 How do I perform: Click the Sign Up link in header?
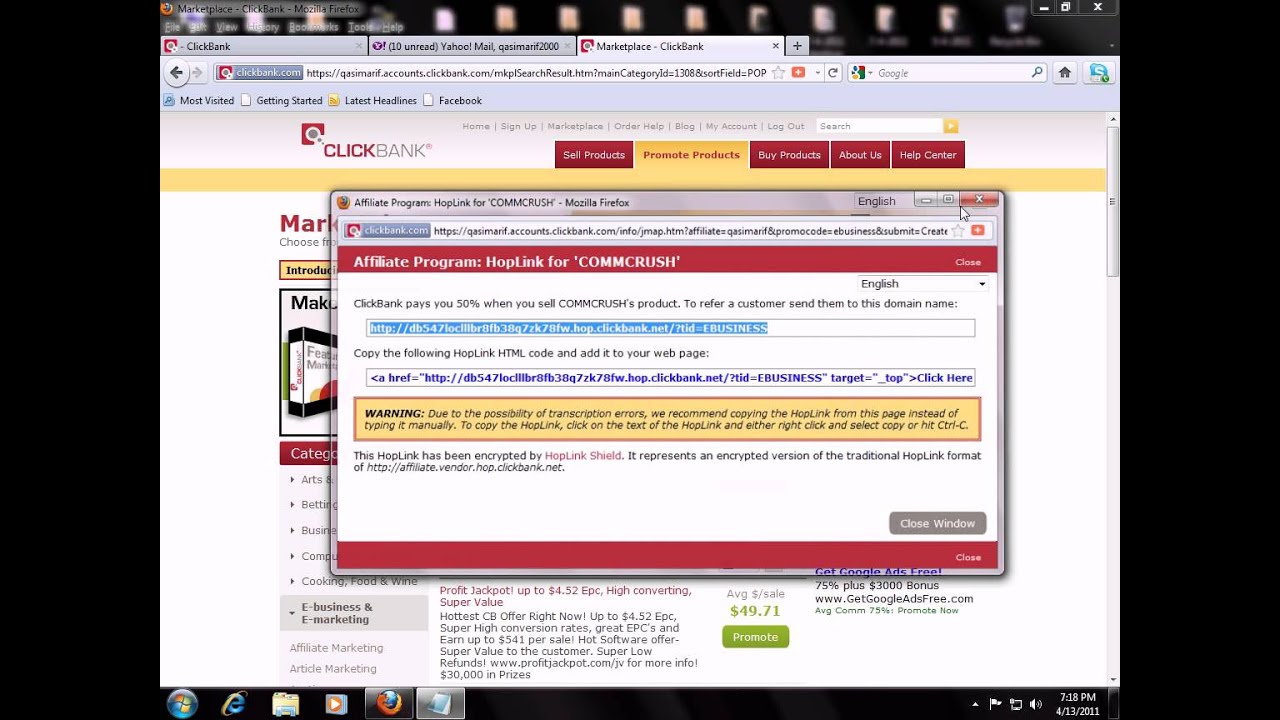(x=518, y=126)
